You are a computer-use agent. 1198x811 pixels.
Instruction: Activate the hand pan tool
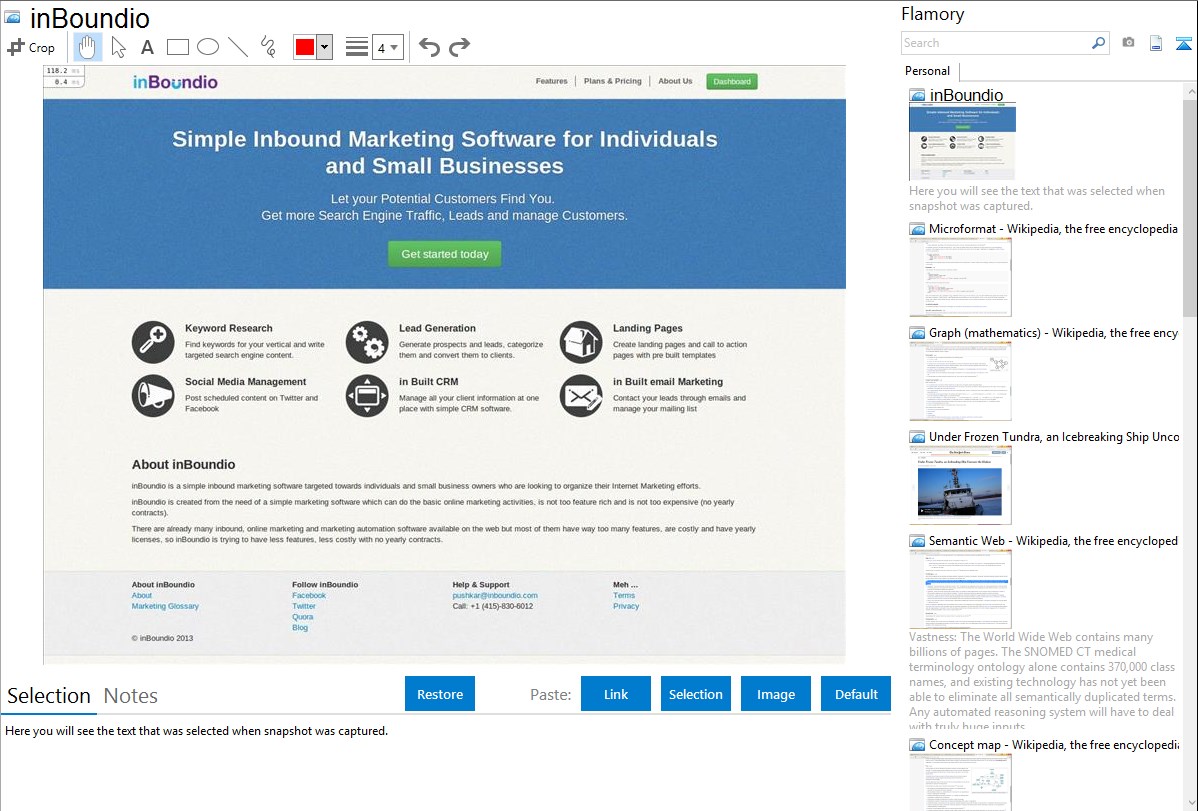coord(87,47)
